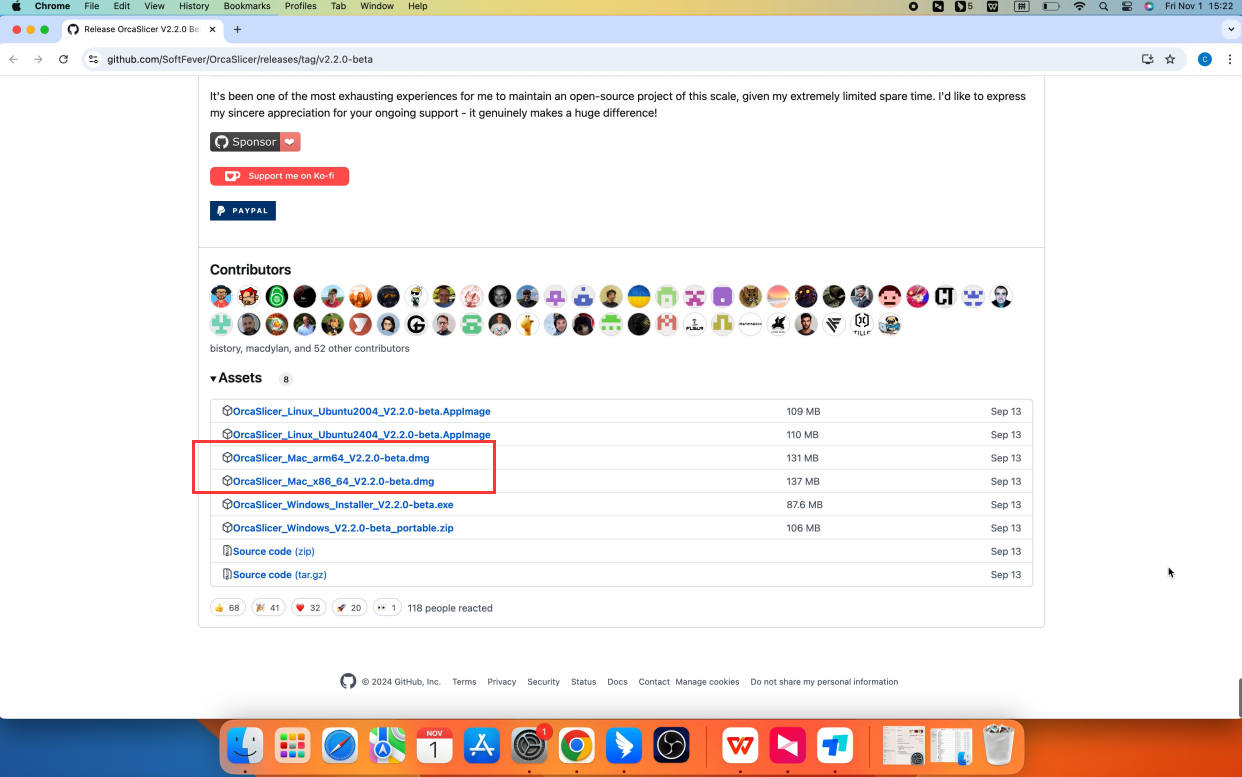Click the browser forward arrow
Image resolution: width=1242 pixels, height=777 pixels.
tap(38, 59)
